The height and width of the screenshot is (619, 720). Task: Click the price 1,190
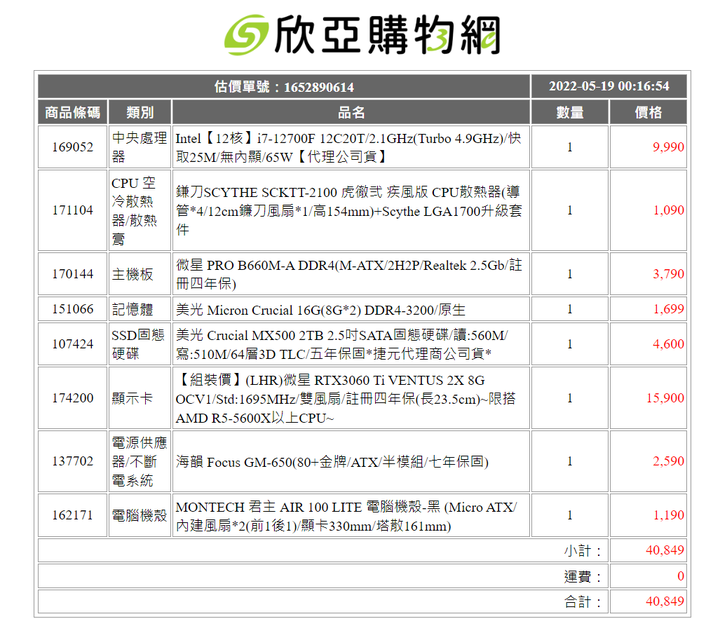(668, 515)
